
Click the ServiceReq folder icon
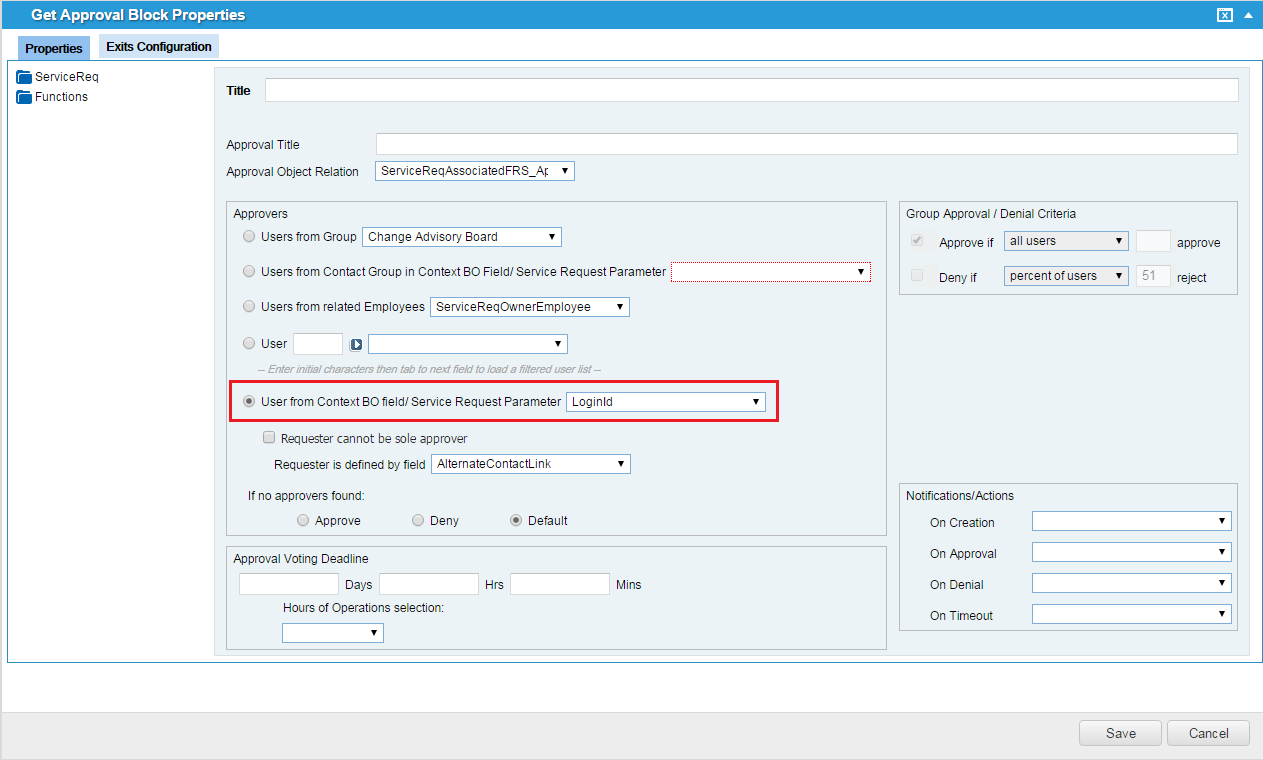tap(24, 77)
